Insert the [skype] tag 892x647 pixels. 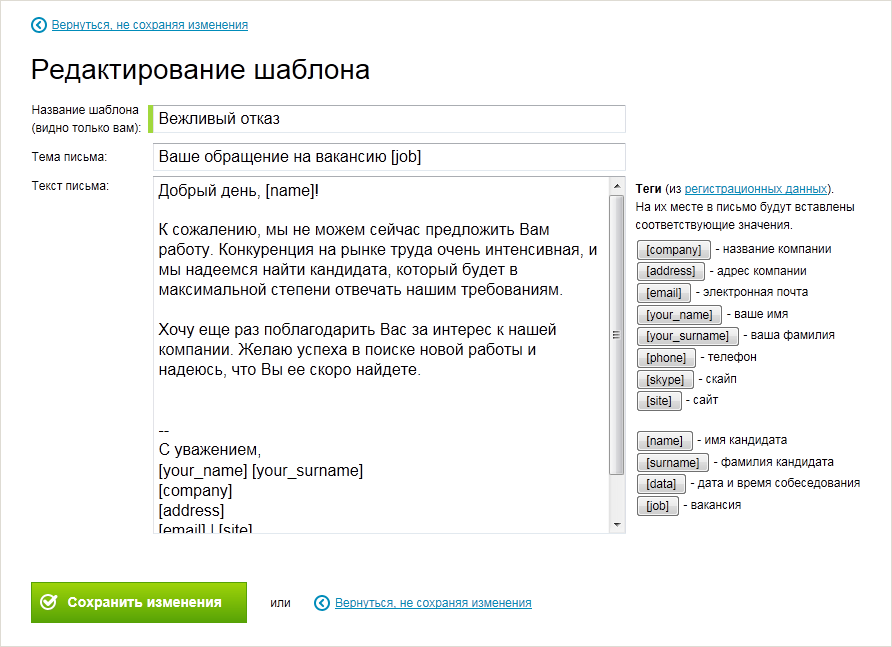(x=665, y=380)
